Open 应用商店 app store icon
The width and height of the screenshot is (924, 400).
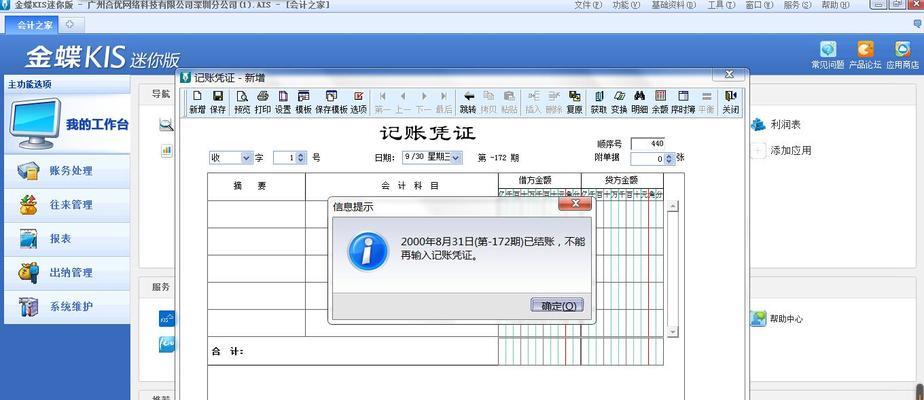click(x=902, y=55)
